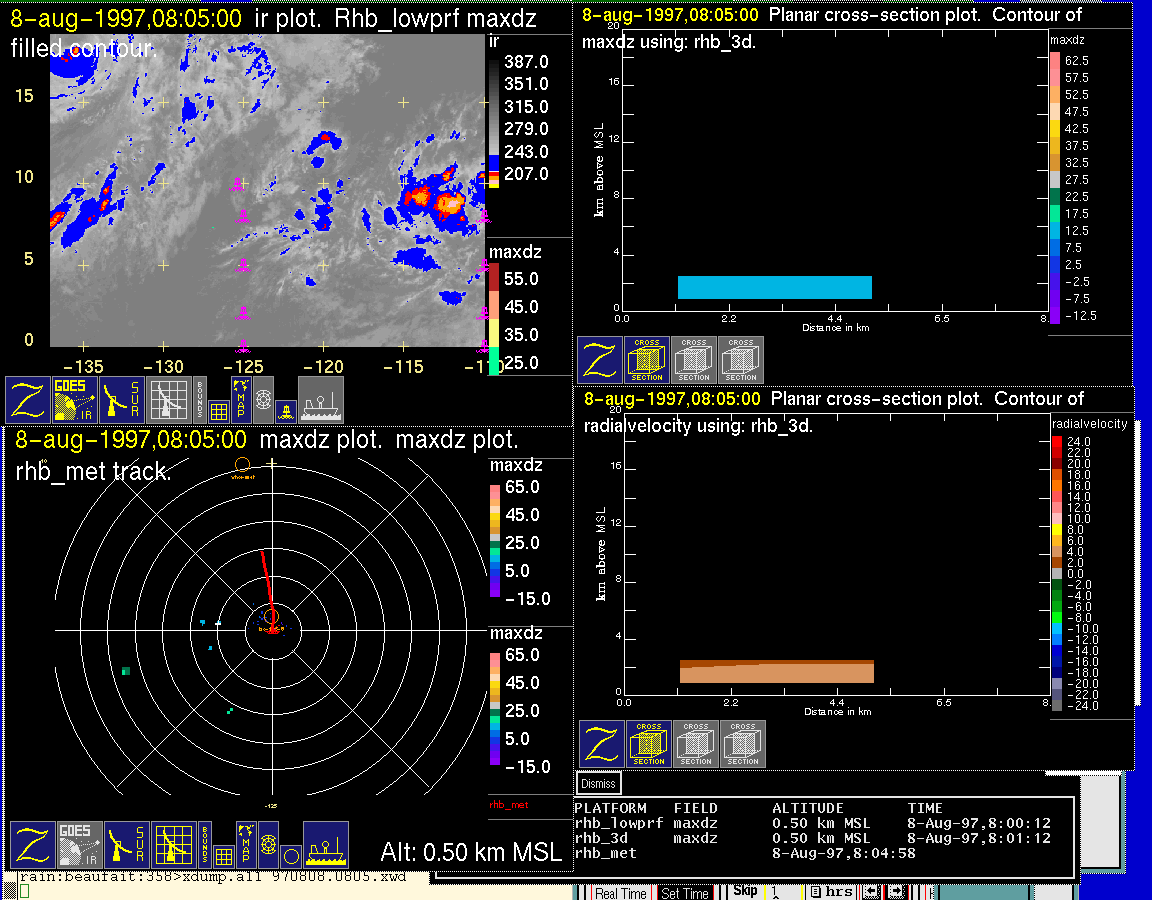Viewport: 1152px width, 900px height.
Task: Dismiss the platform info panel
Action: (598, 784)
